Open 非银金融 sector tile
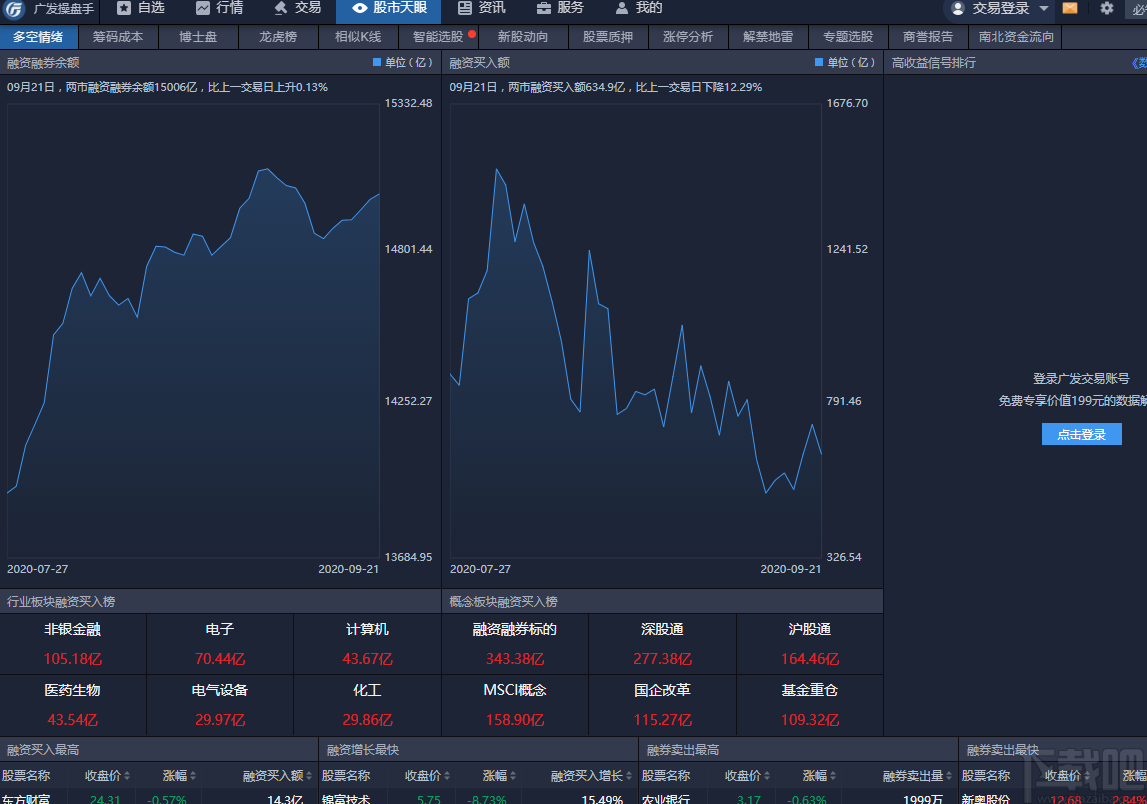Screen dimensions: 1147x804 [73, 644]
